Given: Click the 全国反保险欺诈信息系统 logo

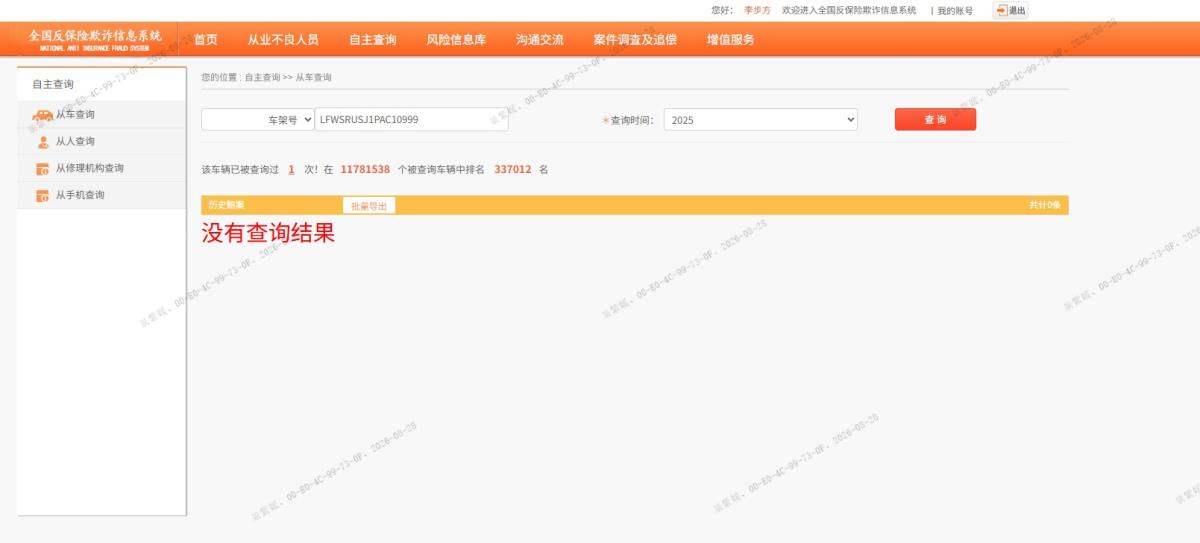Looking at the screenshot, I should [95, 39].
